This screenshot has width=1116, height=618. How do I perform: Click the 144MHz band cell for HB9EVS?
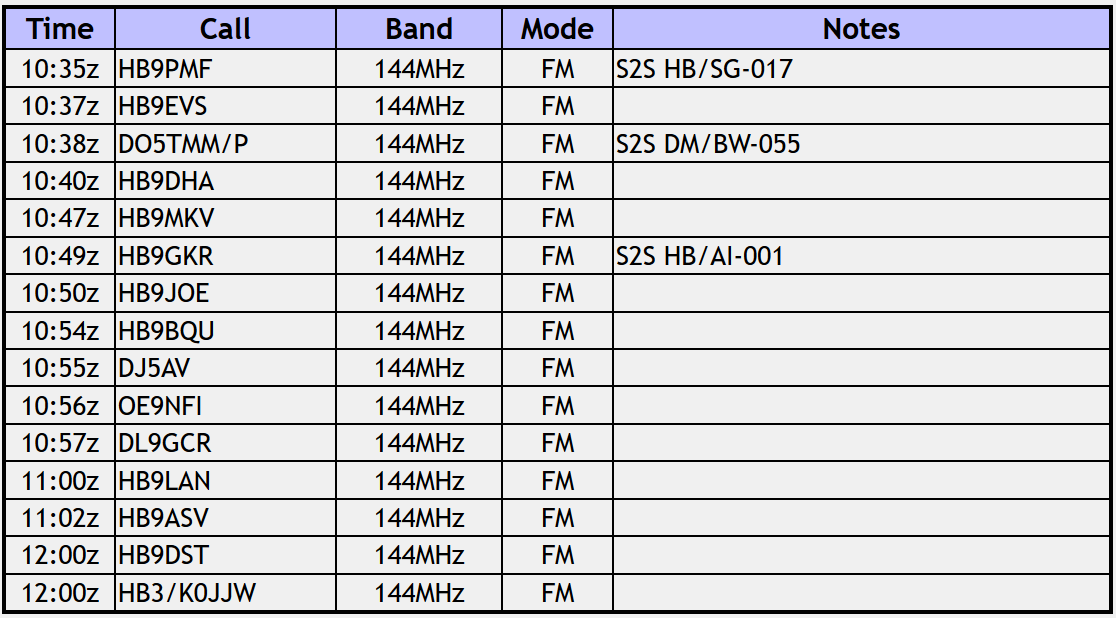[419, 106]
